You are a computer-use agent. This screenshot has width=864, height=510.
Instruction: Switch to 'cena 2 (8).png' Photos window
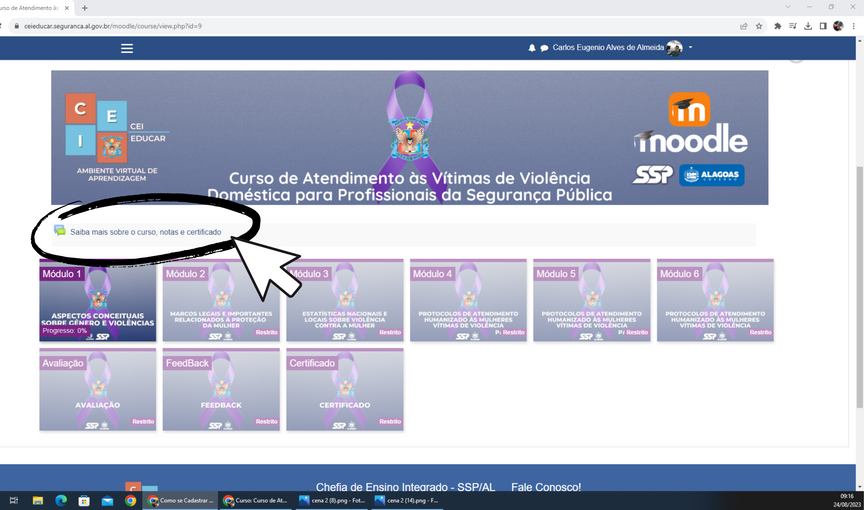(x=332, y=500)
